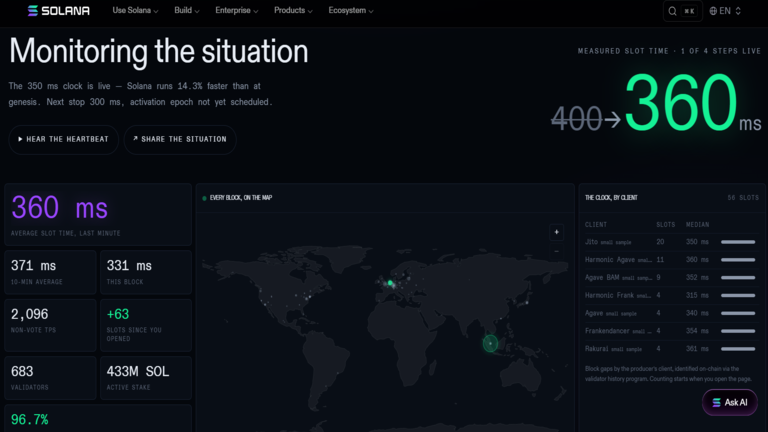Viewport: 768px width, 432px height.
Task: Click the CLIENT column header
Action: tap(596, 224)
